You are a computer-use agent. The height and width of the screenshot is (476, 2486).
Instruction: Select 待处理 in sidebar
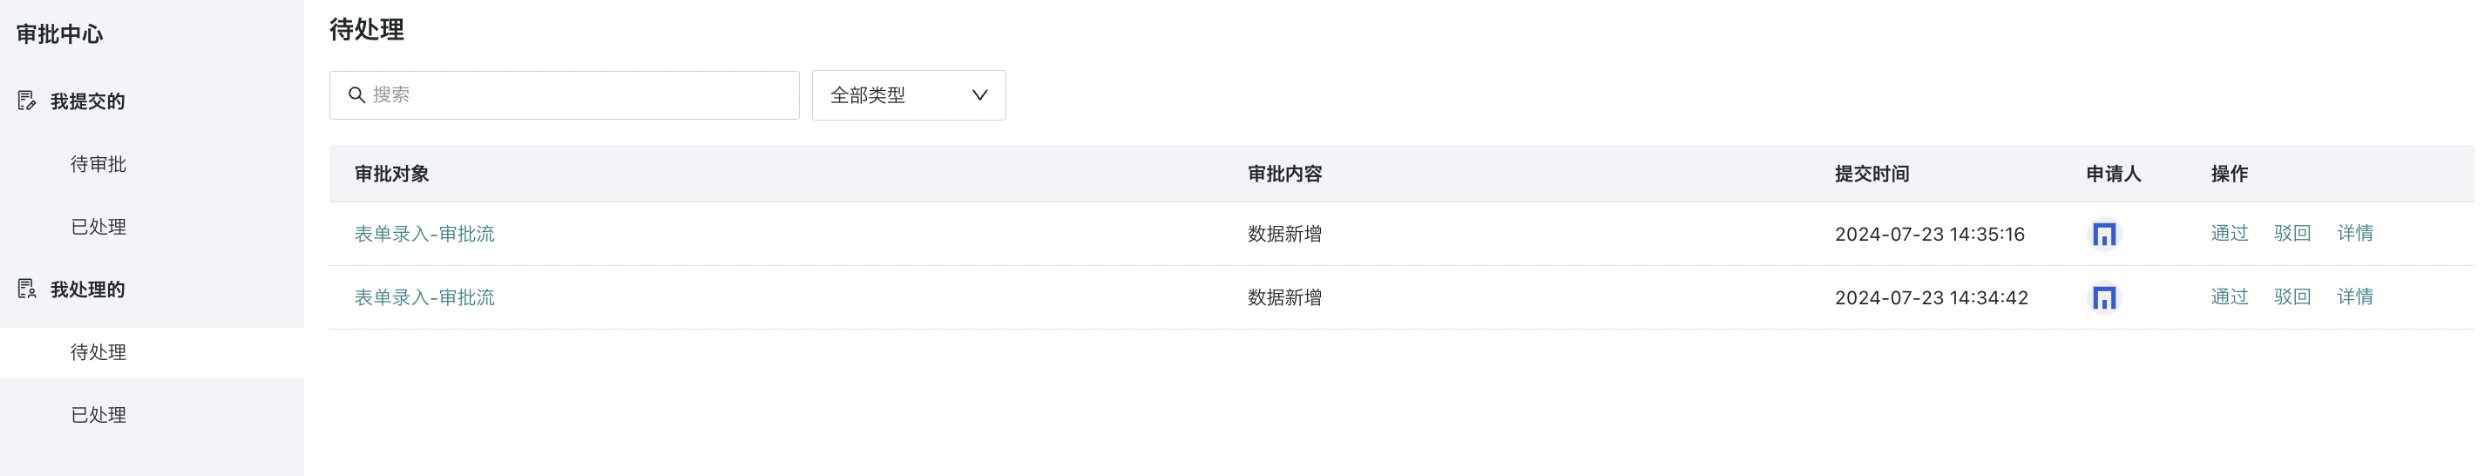tap(98, 352)
